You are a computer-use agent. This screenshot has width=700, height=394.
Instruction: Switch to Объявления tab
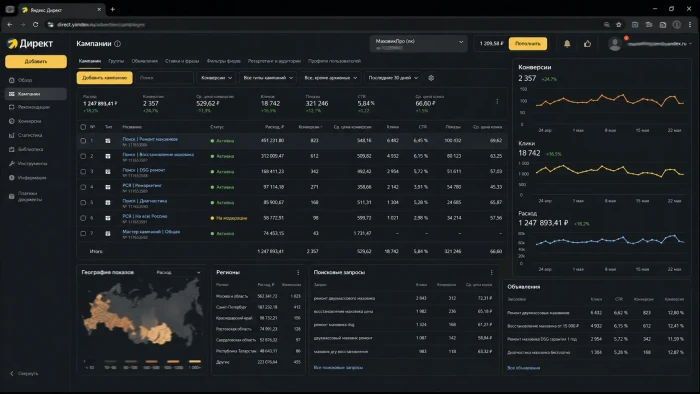(x=145, y=61)
